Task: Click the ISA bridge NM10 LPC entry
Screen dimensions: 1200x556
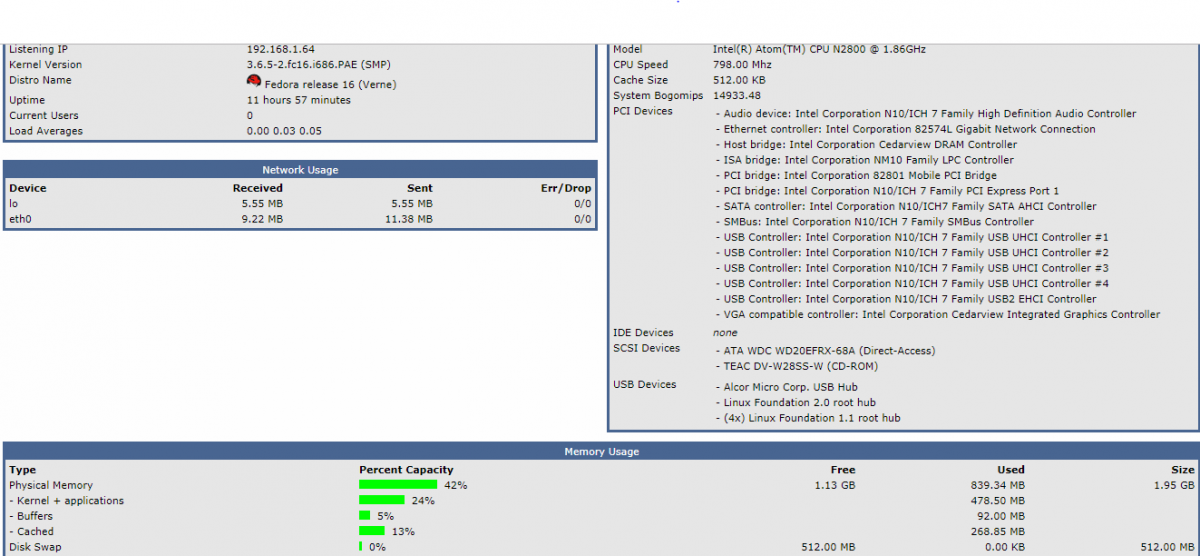Action: 865,160
